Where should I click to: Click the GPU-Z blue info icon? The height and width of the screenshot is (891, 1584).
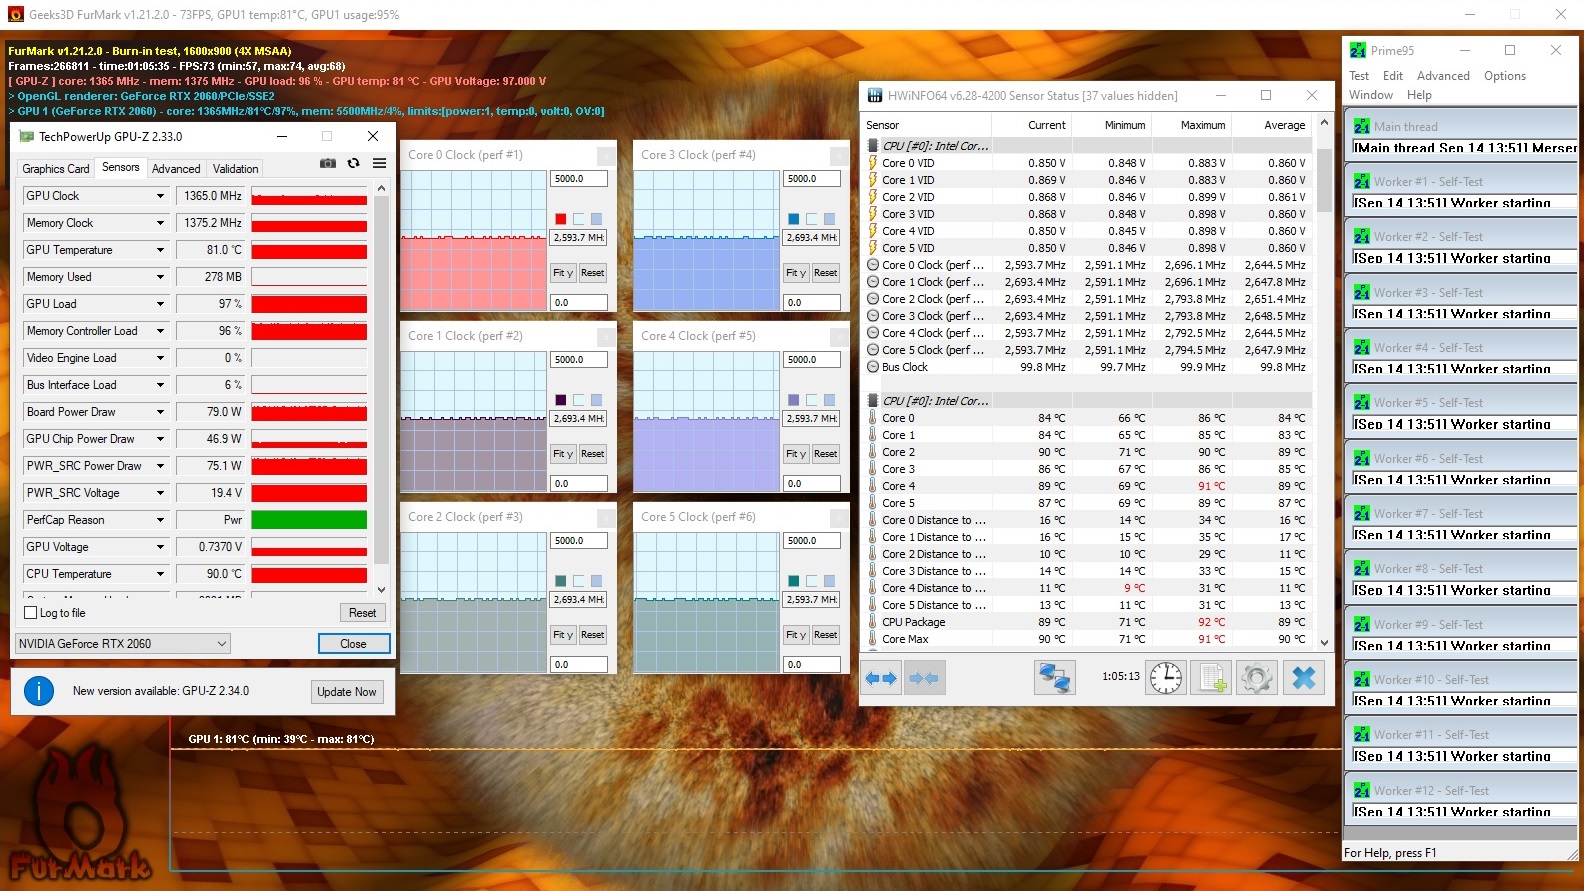click(x=39, y=691)
